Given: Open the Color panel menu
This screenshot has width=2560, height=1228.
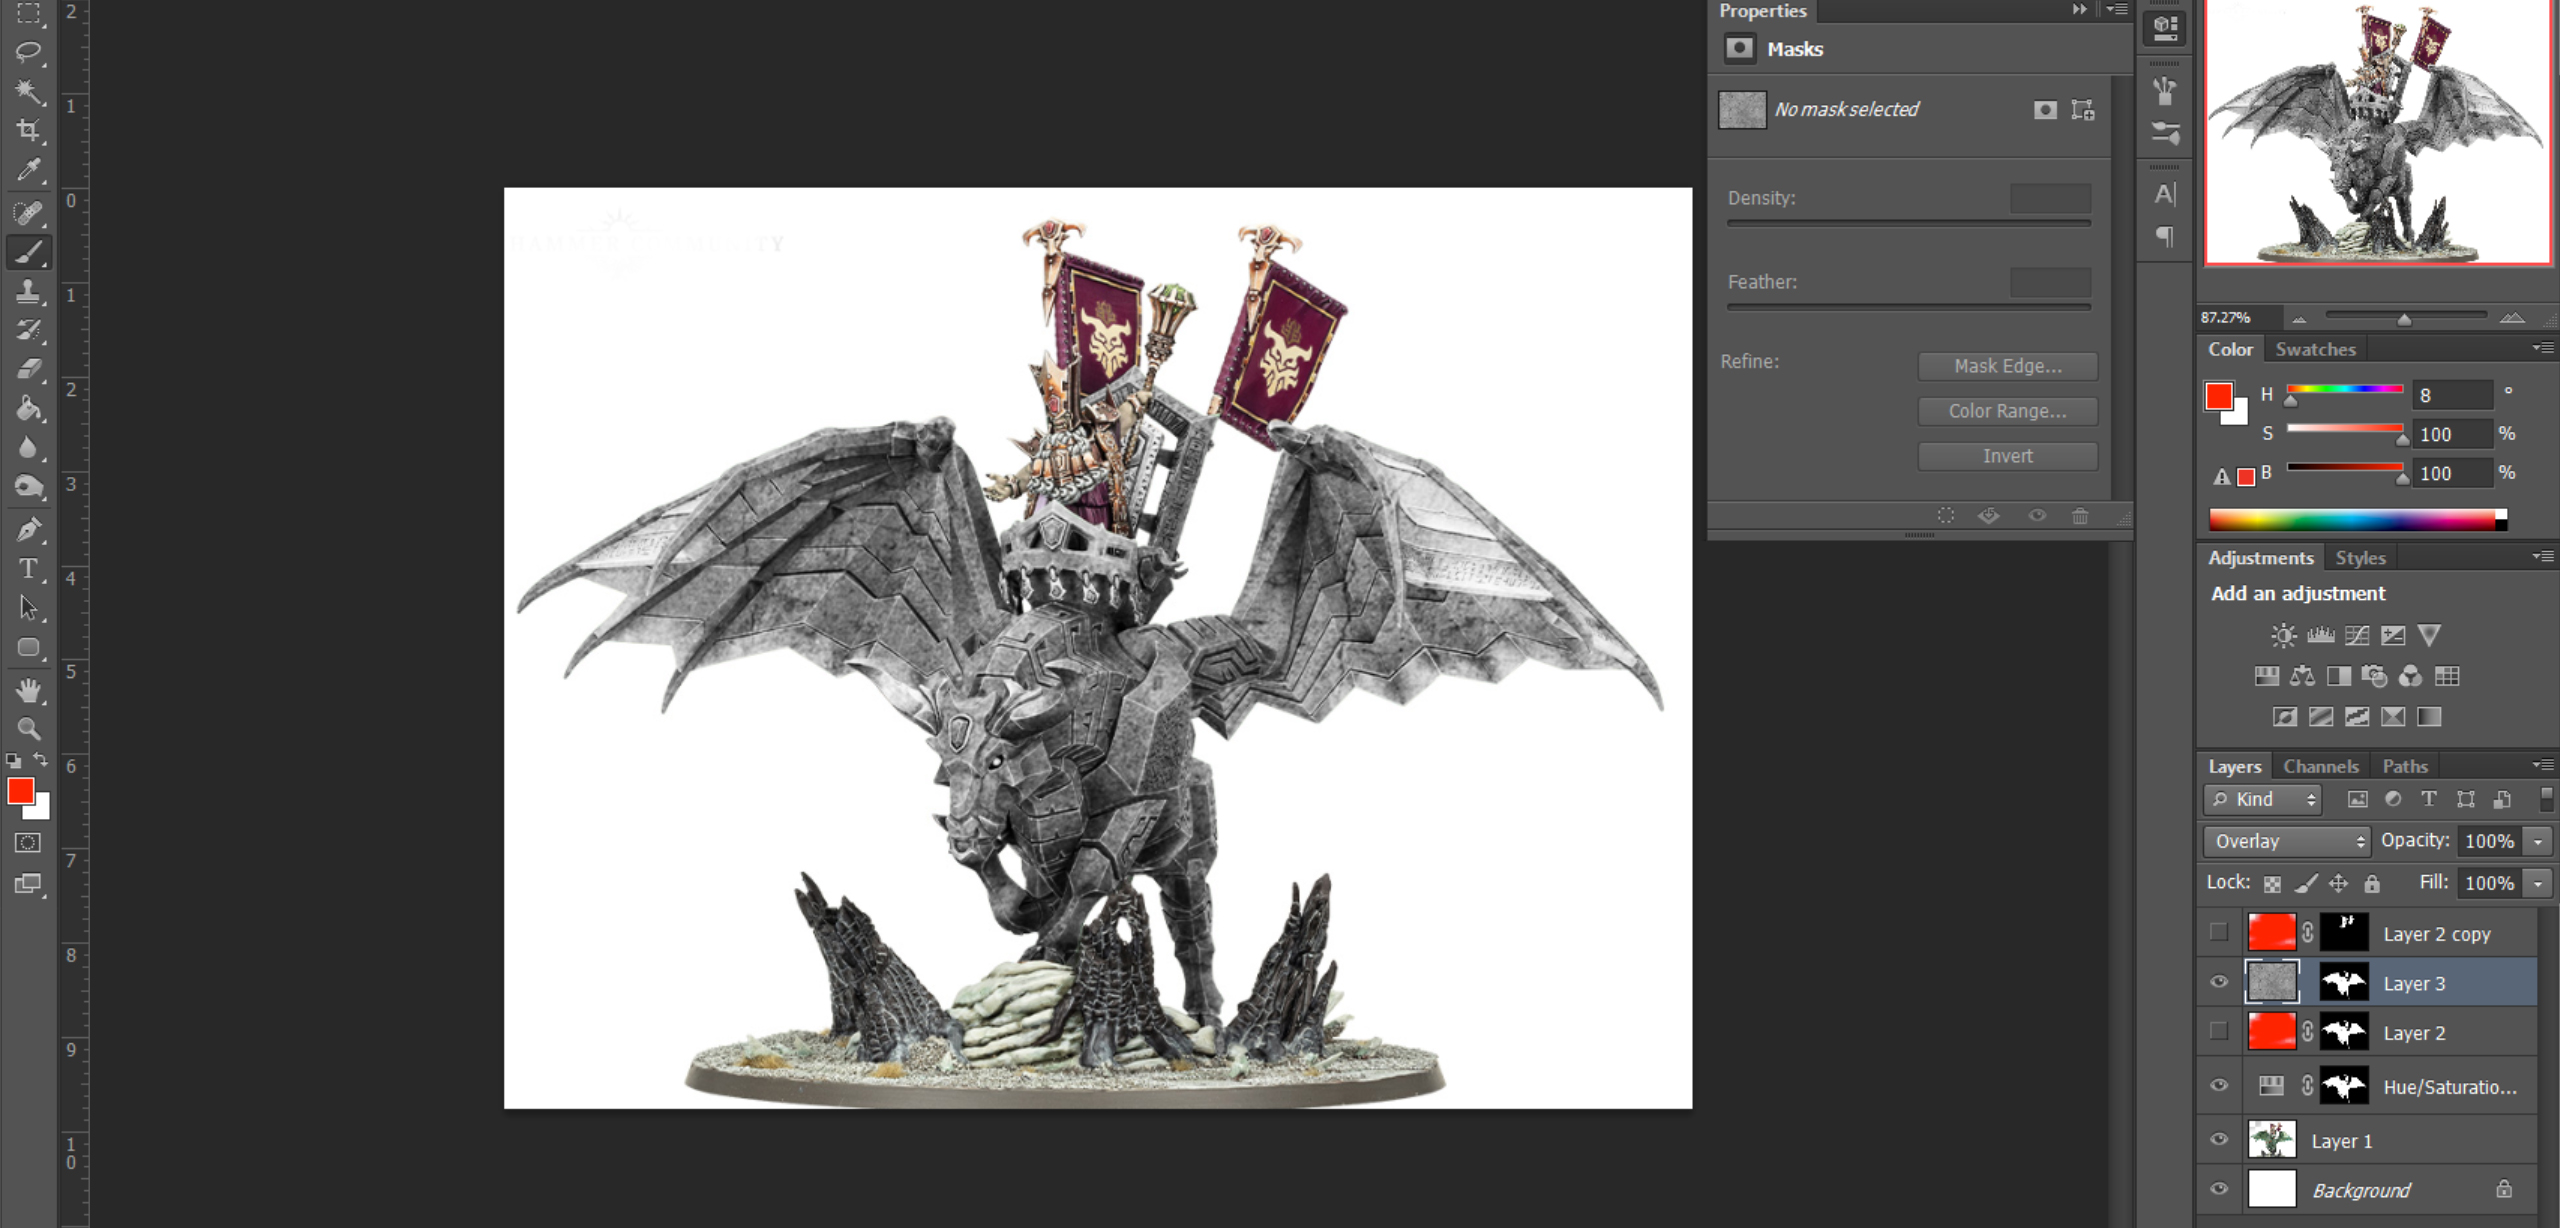Looking at the screenshot, I should pyautogui.click(x=2544, y=348).
